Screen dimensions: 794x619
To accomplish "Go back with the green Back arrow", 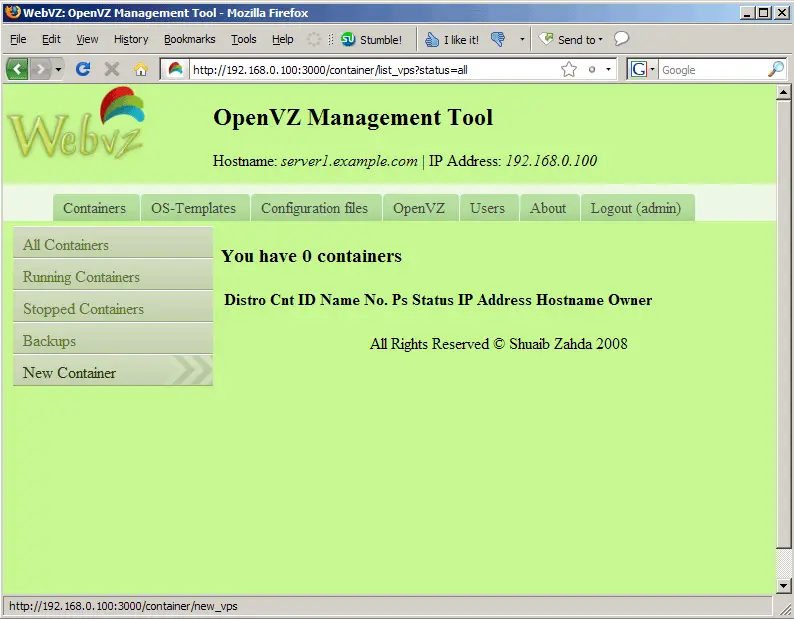I will (17, 69).
